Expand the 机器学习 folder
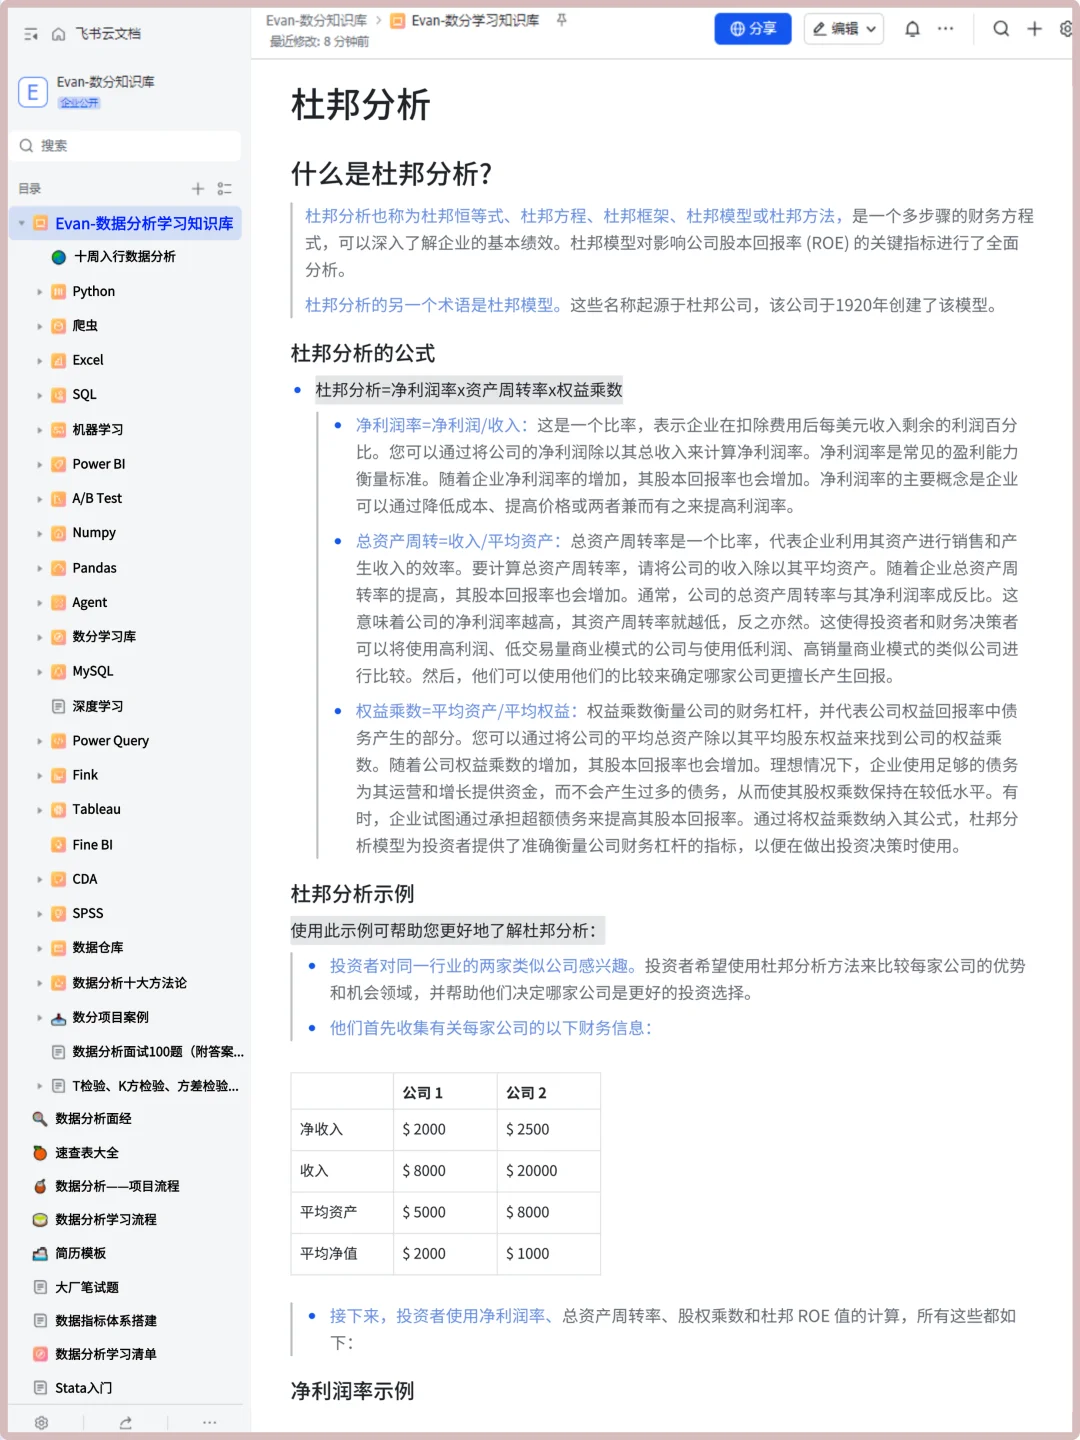Screen dimensions: 1080x1440 tap(40, 430)
